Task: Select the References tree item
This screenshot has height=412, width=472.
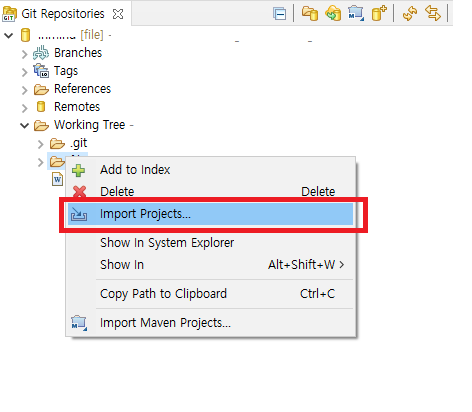Action: 82,89
